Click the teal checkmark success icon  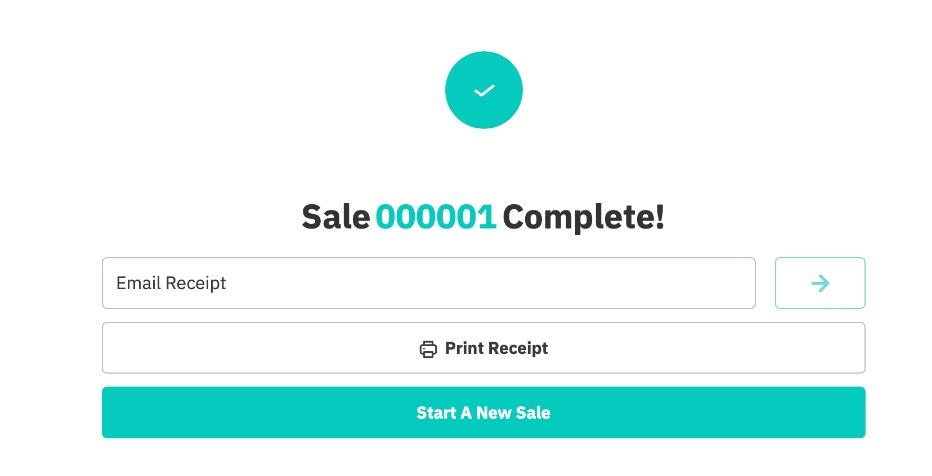pyautogui.click(x=484, y=91)
